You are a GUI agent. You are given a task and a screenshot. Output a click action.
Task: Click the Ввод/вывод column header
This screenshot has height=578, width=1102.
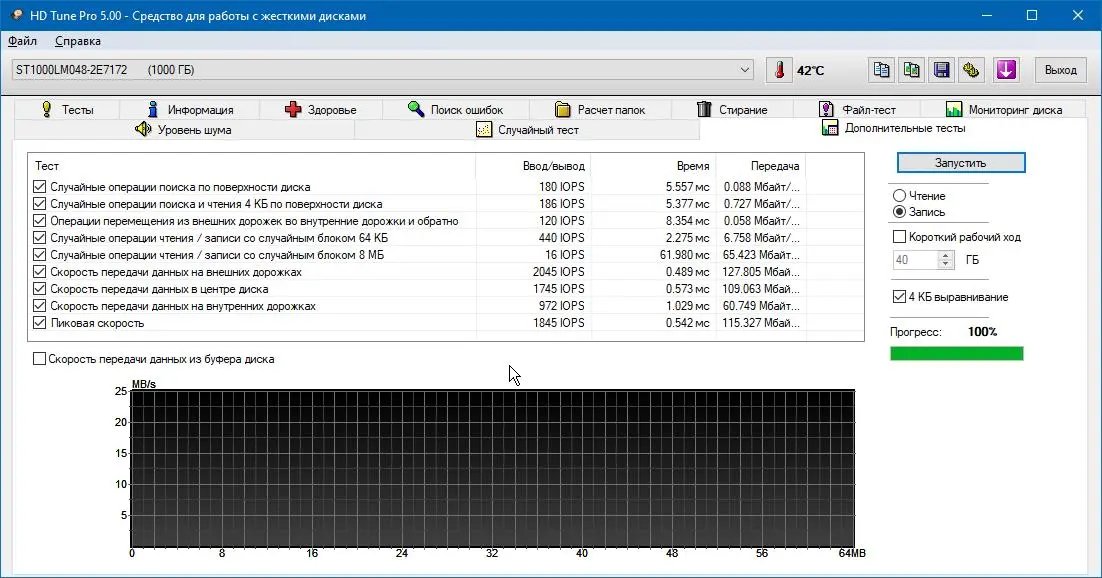coord(533,166)
